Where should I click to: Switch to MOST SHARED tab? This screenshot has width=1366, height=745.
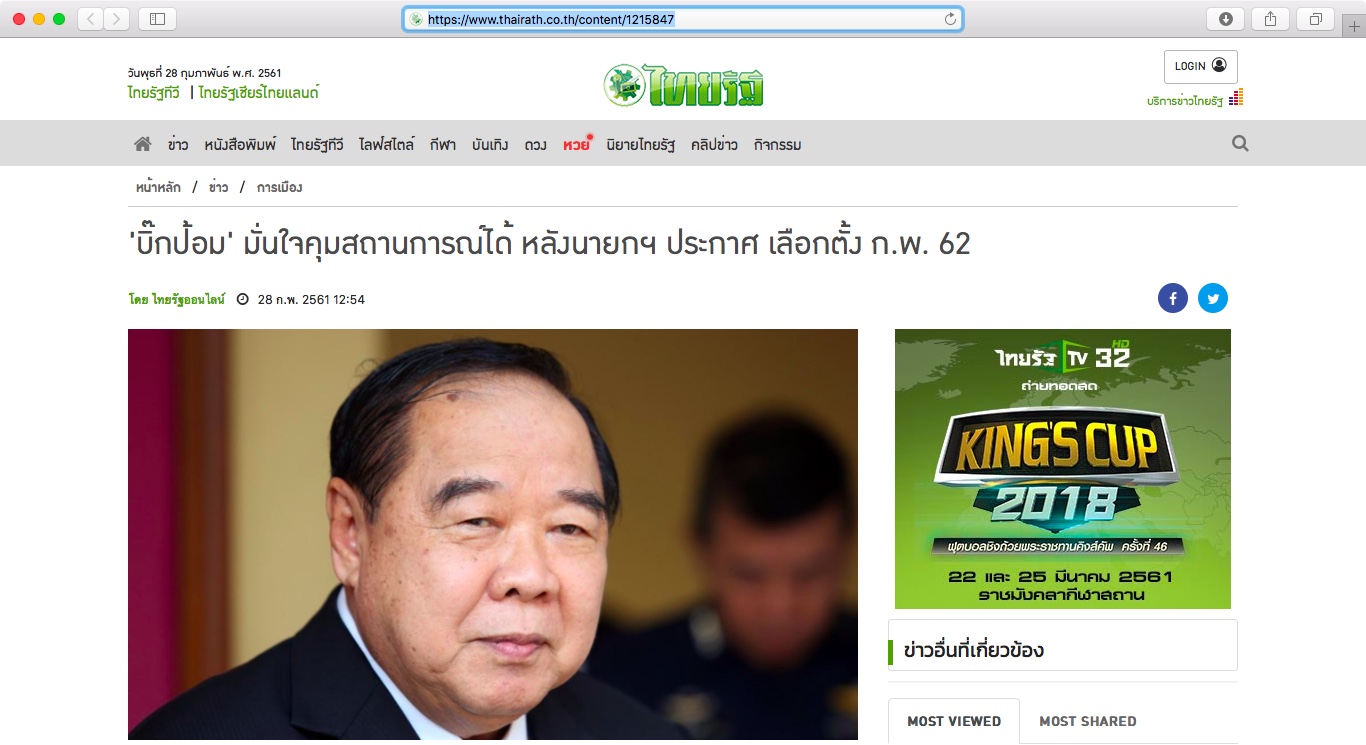[1088, 721]
